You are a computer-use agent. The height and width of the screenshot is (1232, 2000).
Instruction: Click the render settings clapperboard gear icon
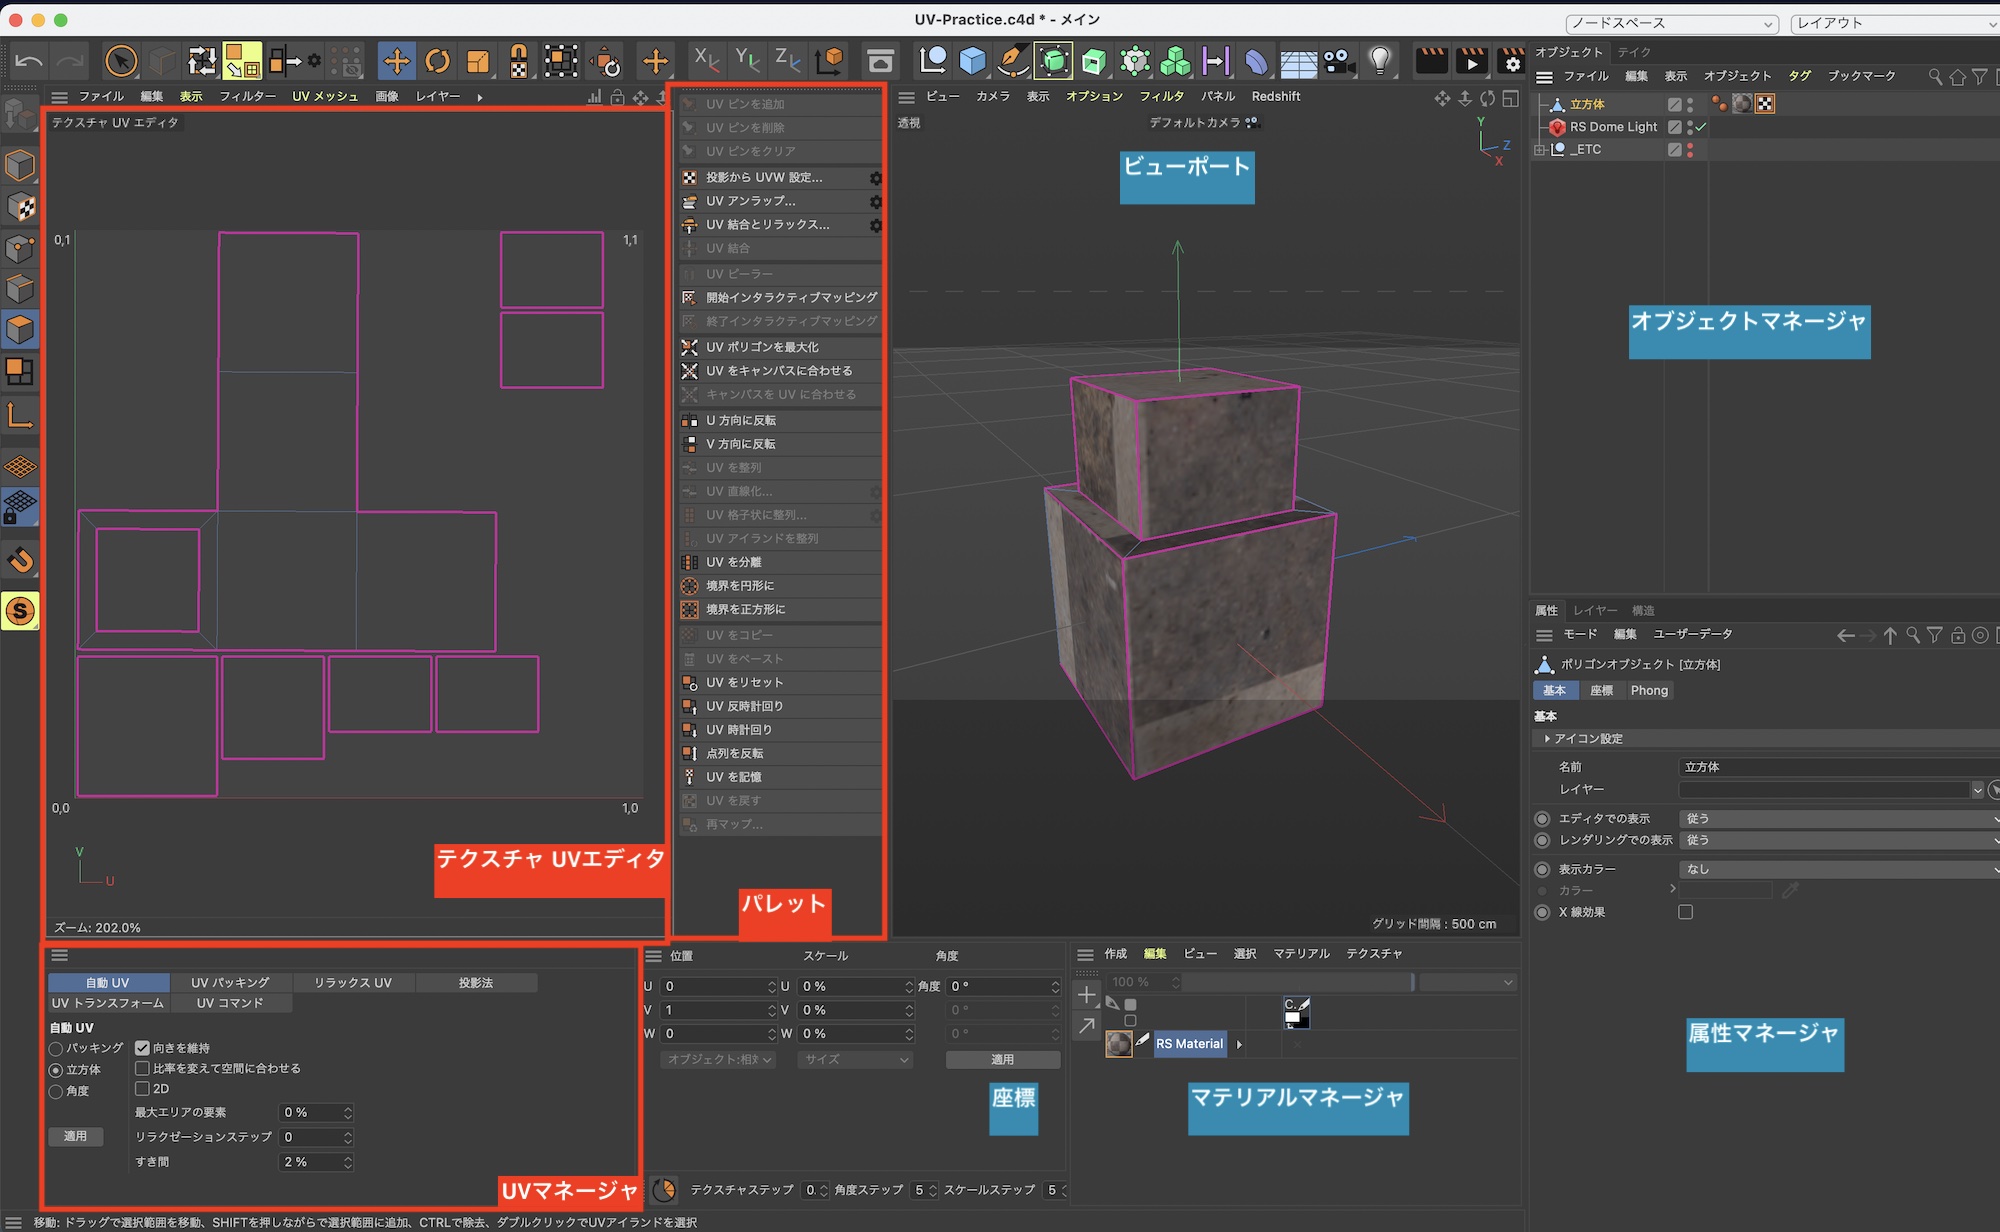[1511, 62]
